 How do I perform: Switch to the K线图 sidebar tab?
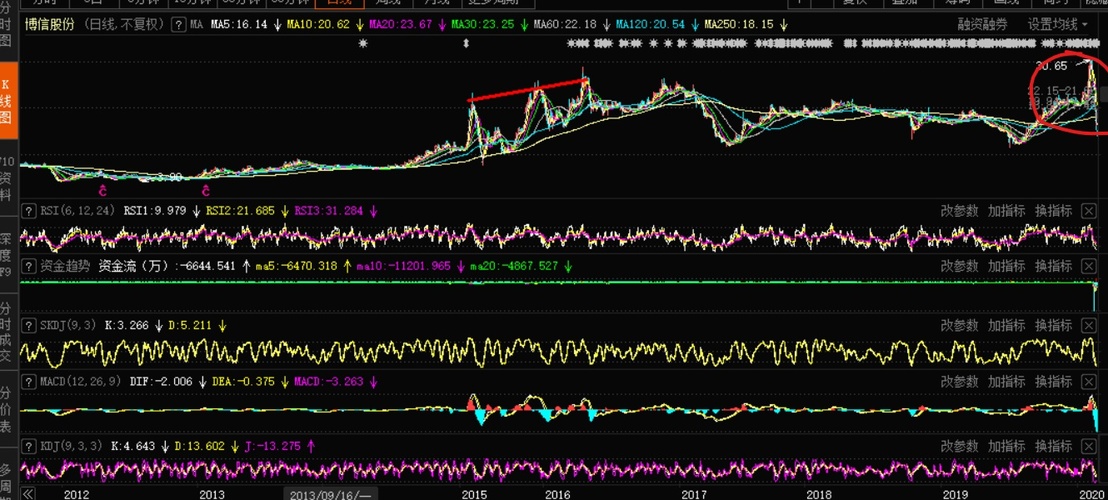click(6, 101)
